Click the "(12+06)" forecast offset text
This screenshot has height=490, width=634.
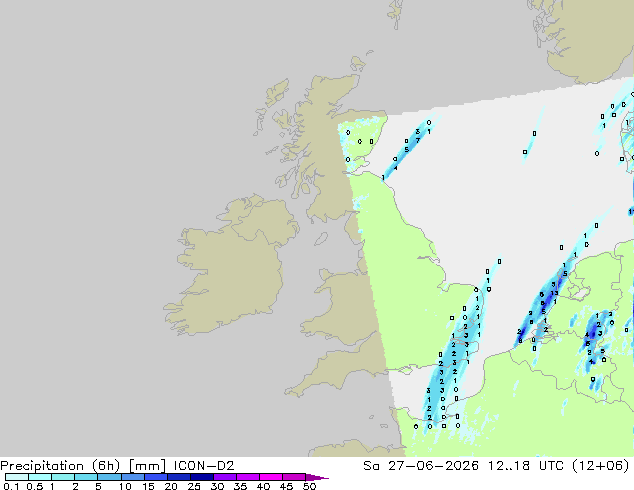click(600, 466)
